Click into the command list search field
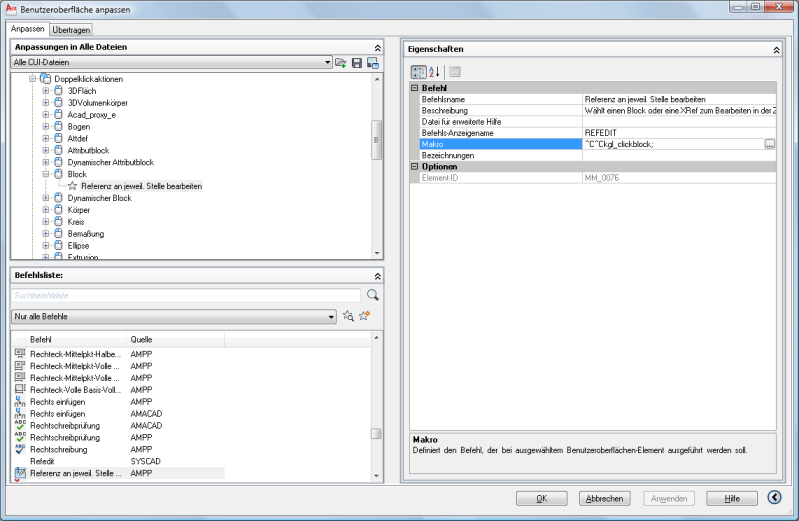 coord(185,295)
